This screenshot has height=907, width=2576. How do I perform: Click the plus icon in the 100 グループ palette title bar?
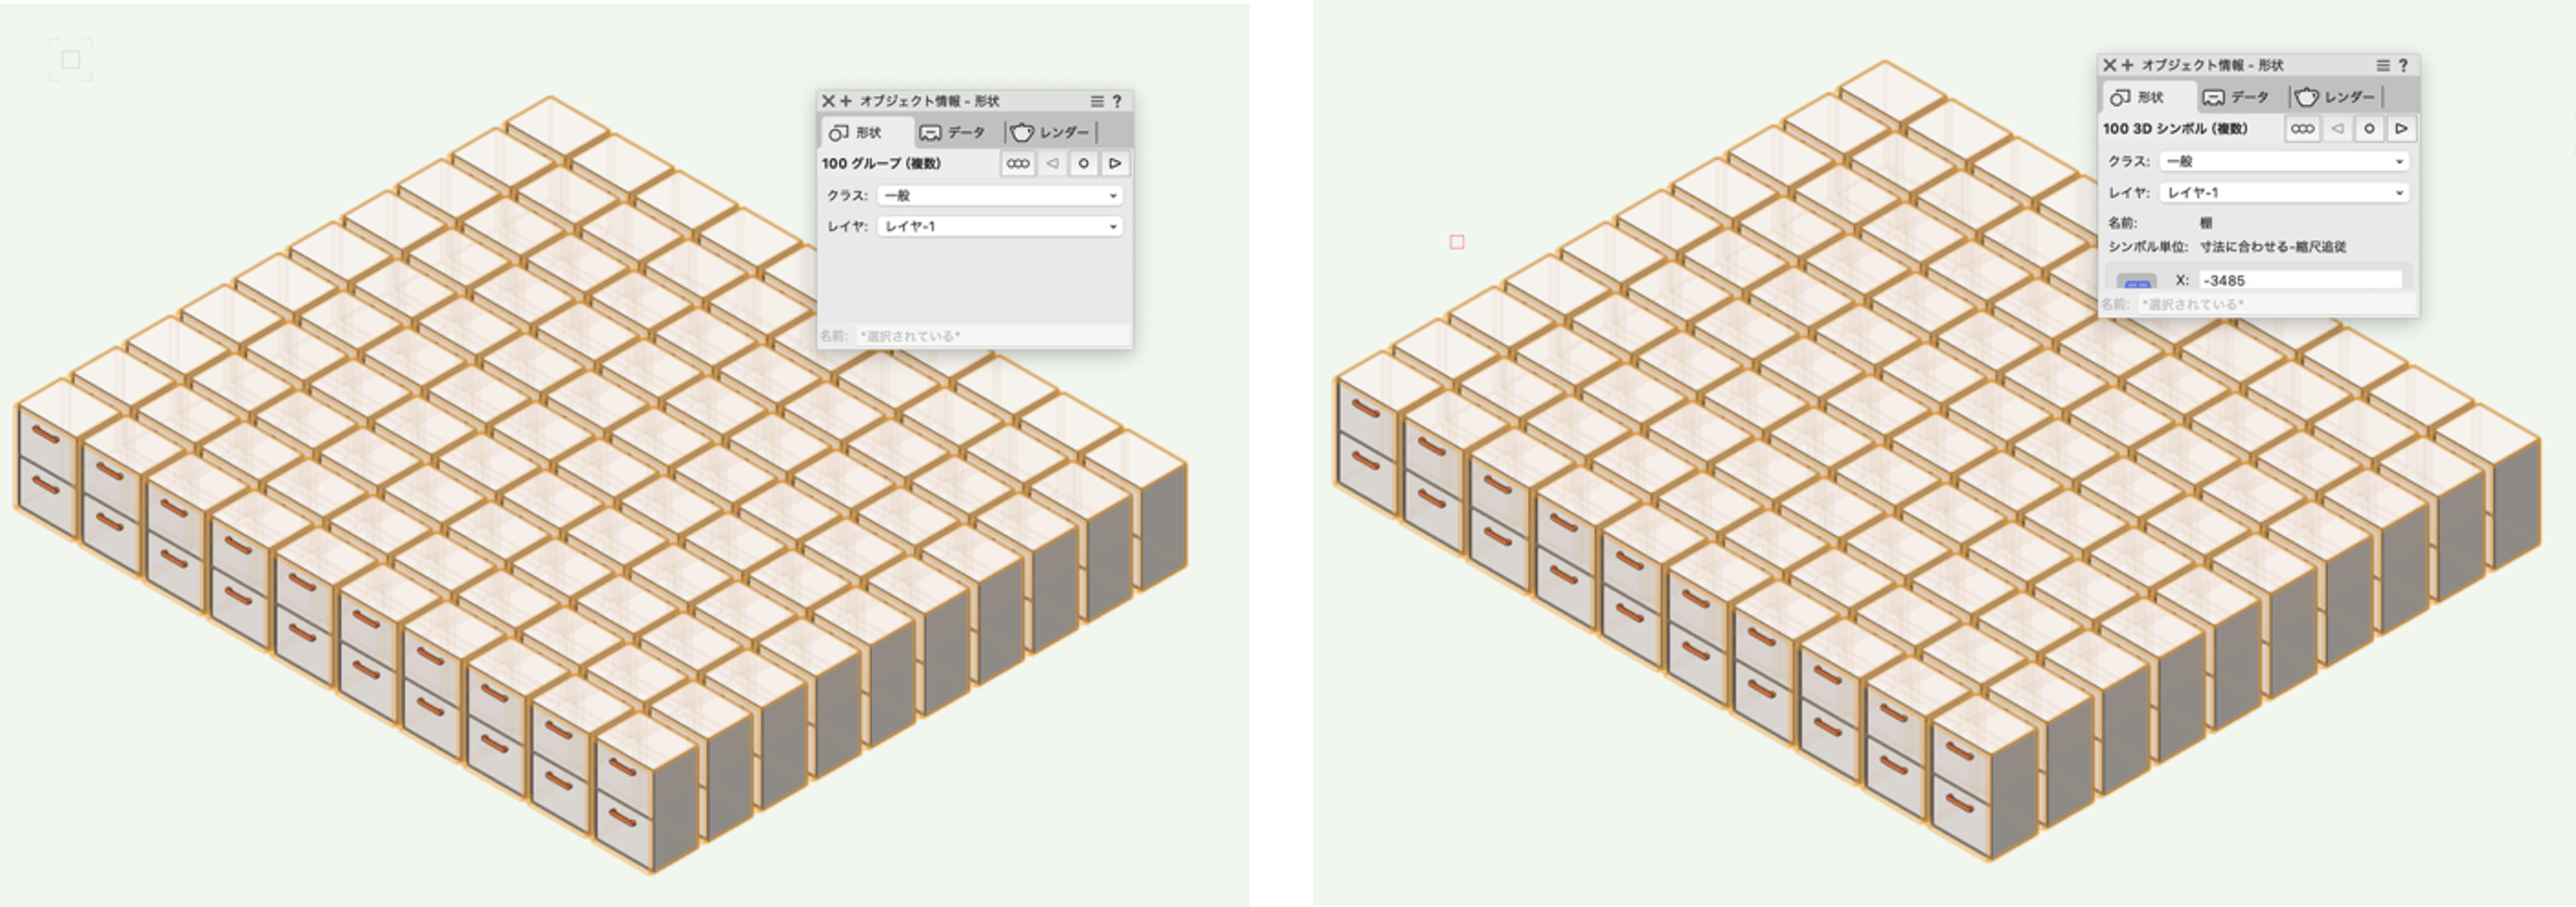(846, 101)
